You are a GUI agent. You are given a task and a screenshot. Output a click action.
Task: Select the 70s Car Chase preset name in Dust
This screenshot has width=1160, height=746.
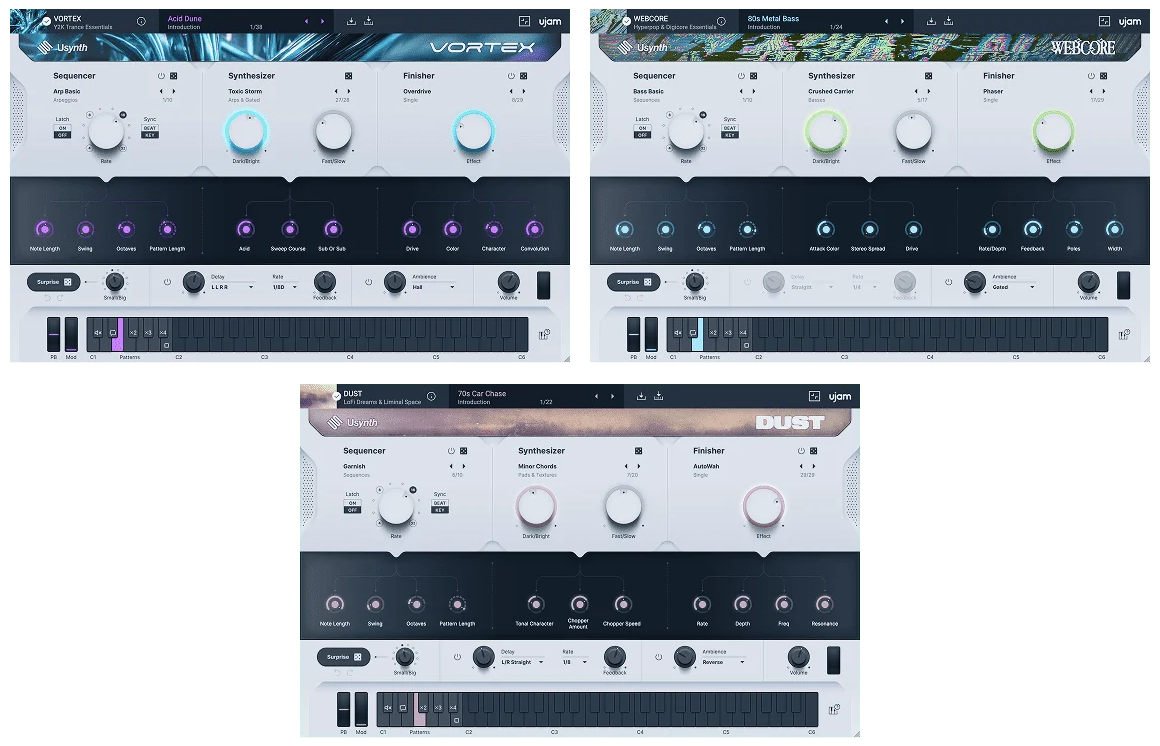[482, 394]
